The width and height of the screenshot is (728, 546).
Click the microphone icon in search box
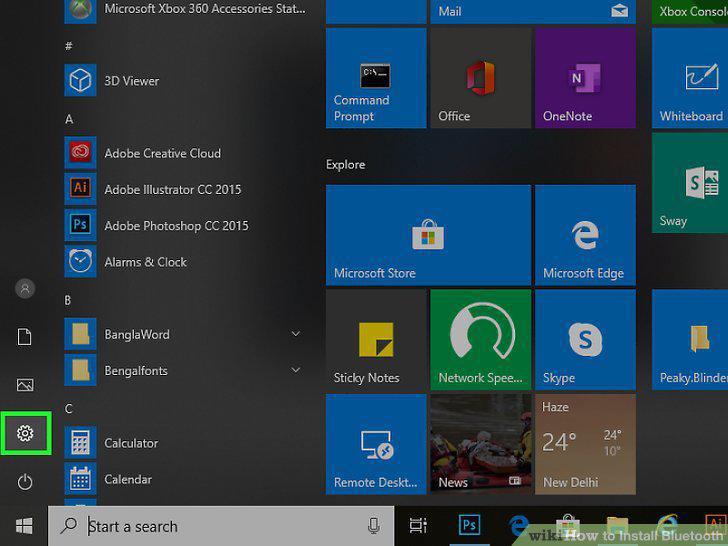374,526
